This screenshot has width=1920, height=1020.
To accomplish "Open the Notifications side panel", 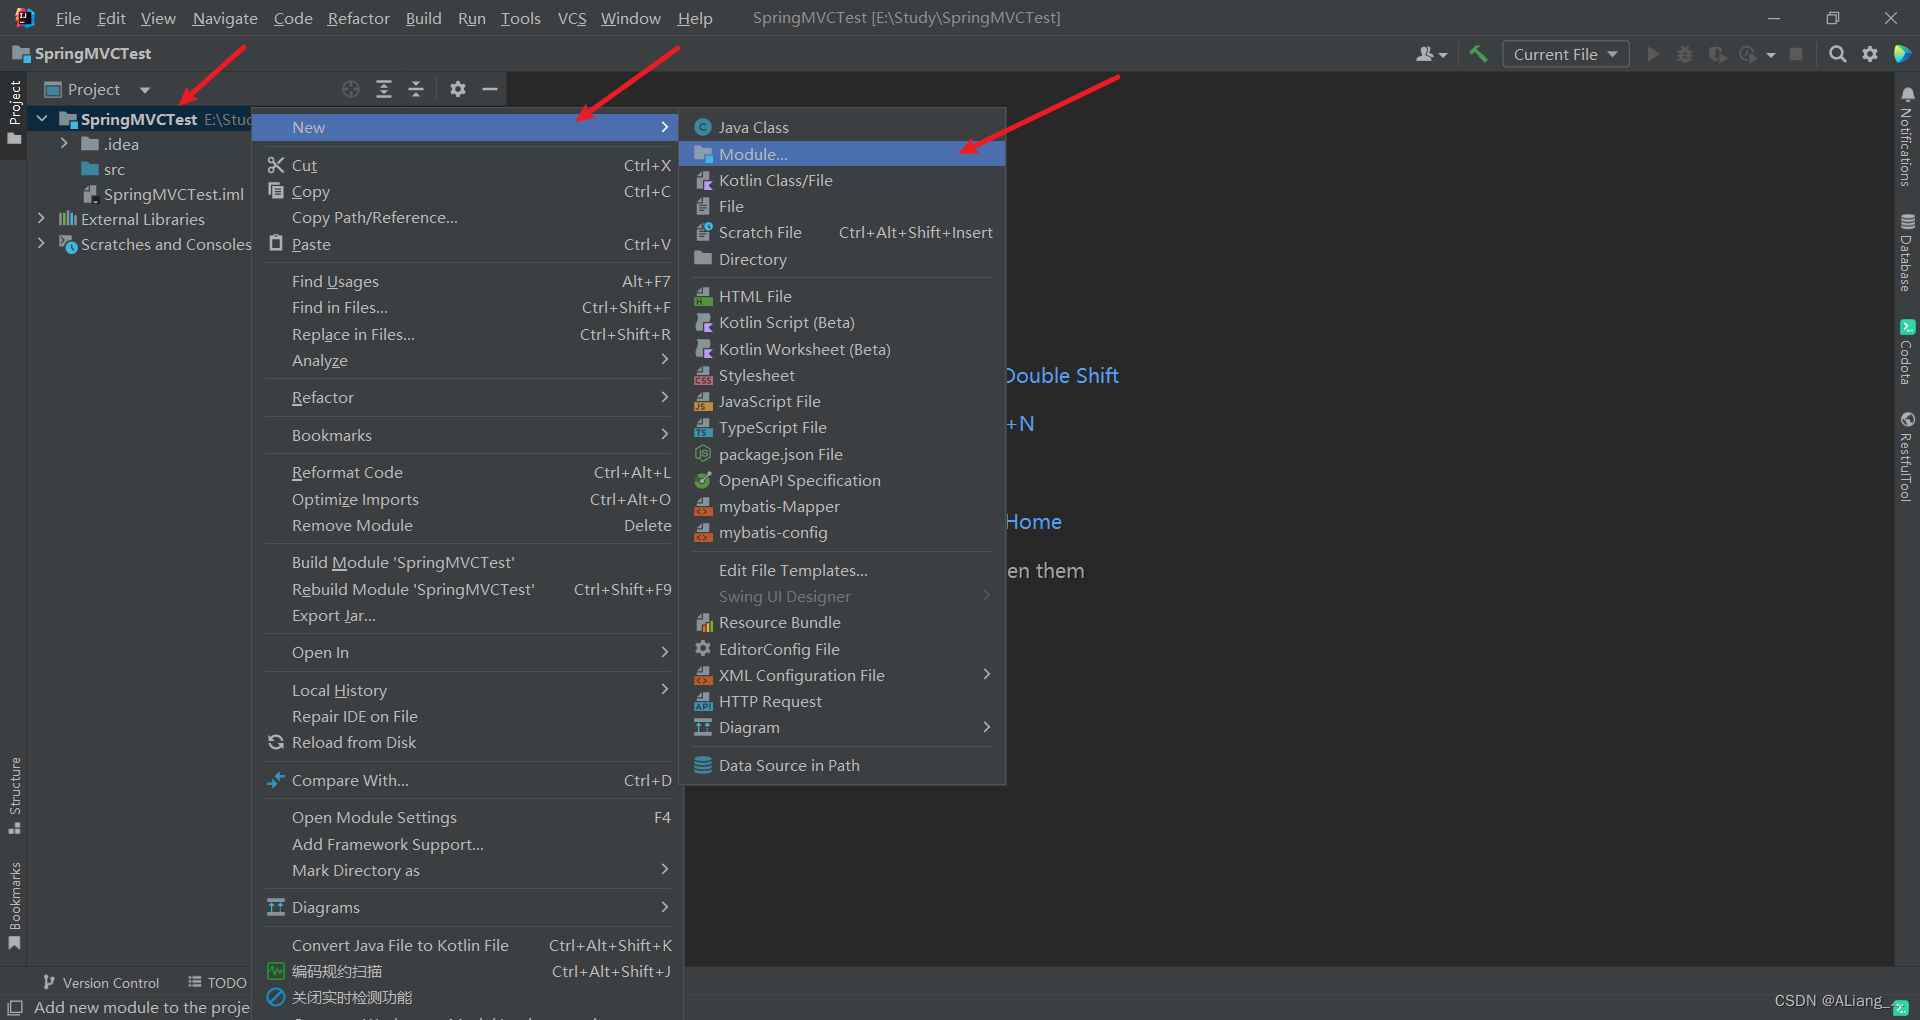I will pyautogui.click(x=1907, y=137).
